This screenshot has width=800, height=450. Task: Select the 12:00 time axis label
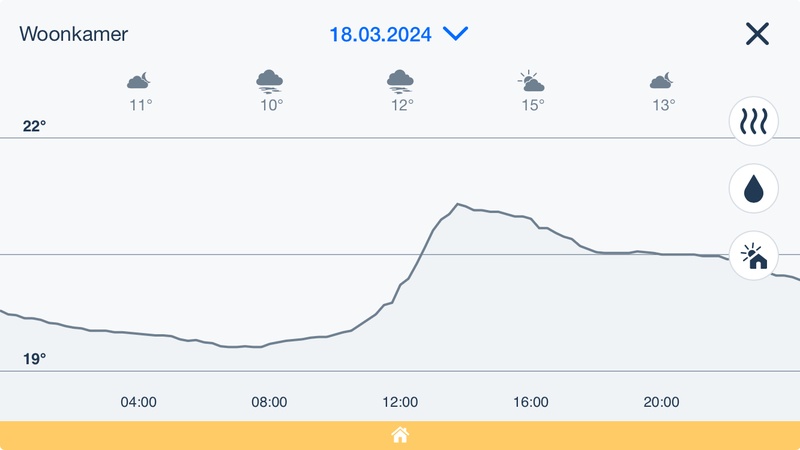(x=400, y=402)
